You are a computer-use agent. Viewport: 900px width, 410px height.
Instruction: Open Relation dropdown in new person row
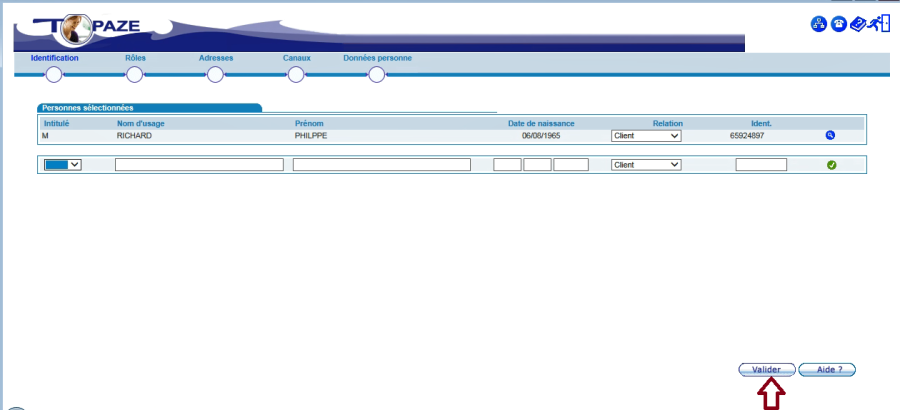[x=645, y=165]
